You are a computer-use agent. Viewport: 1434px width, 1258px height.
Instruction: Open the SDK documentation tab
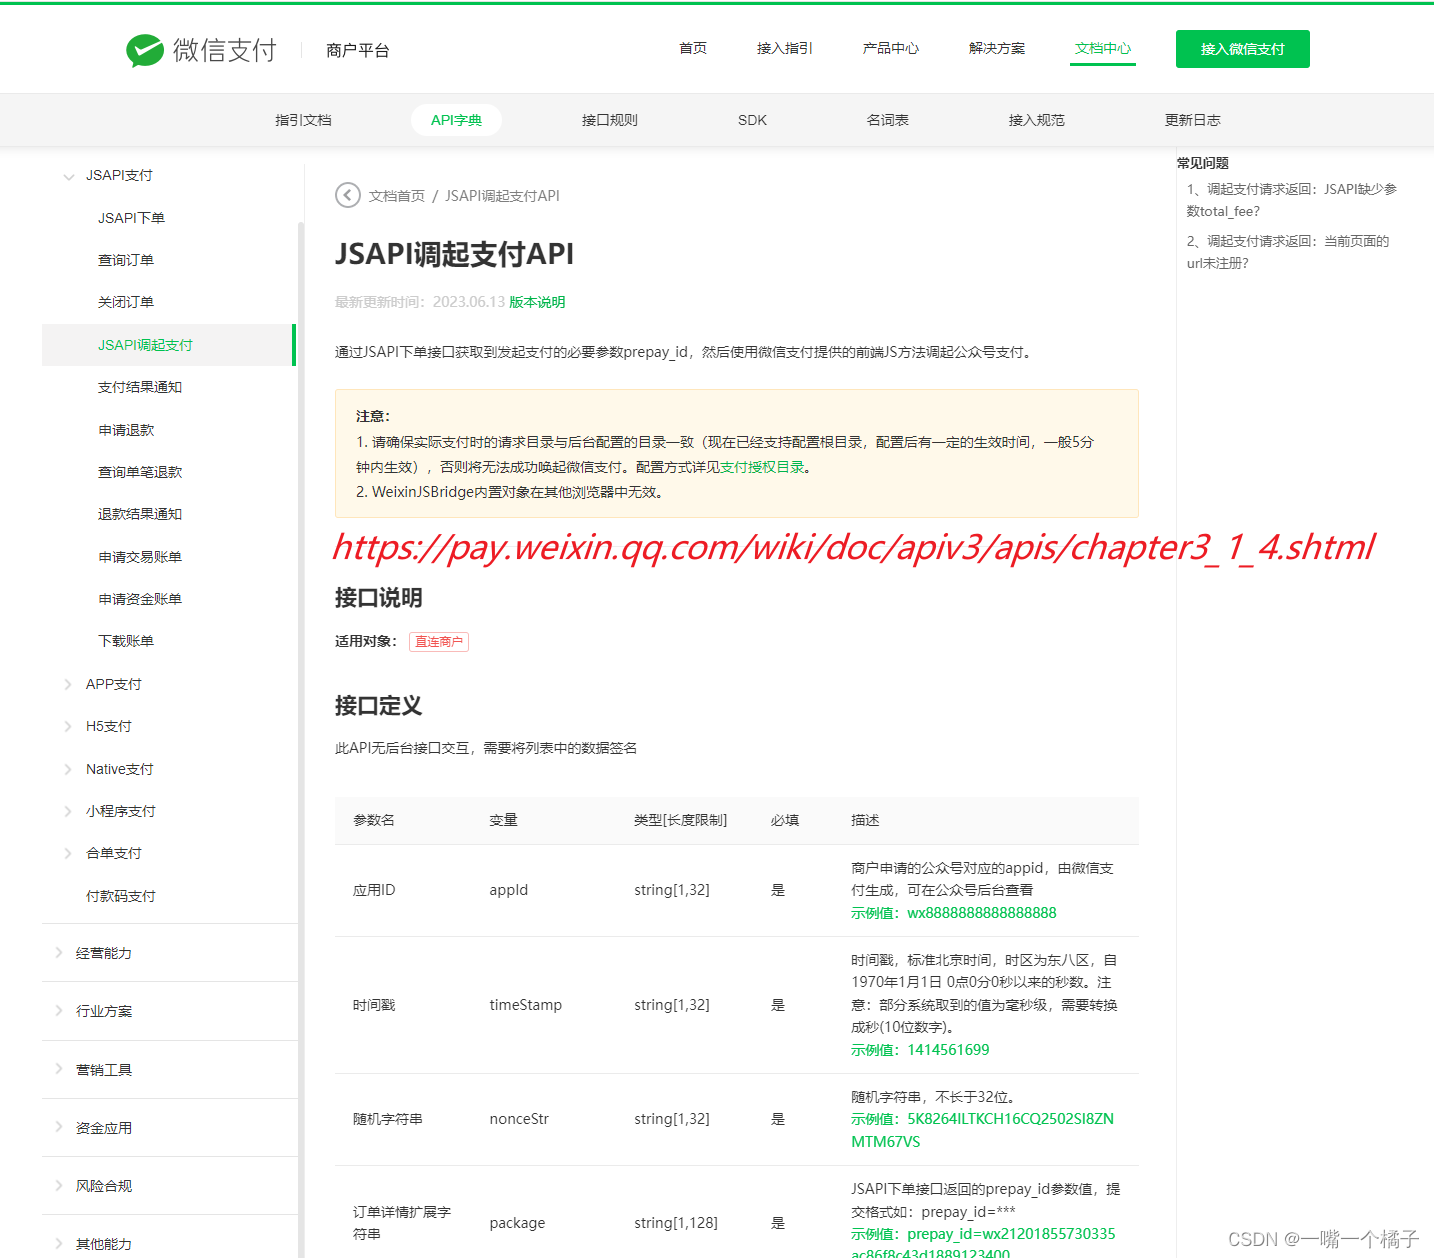coord(751,119)
